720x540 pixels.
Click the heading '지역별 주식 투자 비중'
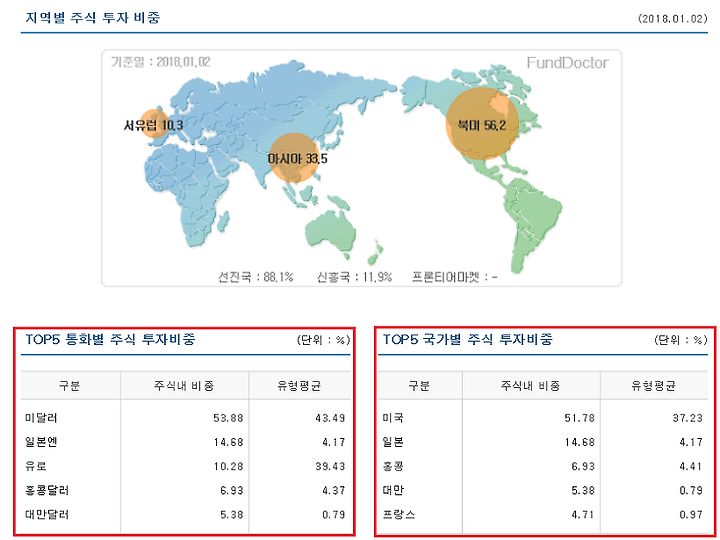tap(93, 18)
